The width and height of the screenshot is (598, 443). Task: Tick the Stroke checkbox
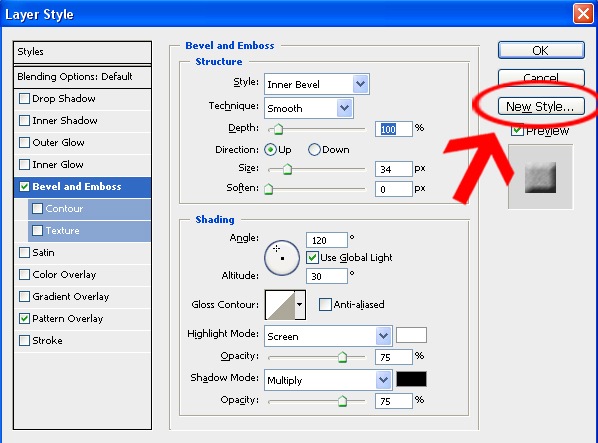(x=24, y=340)
